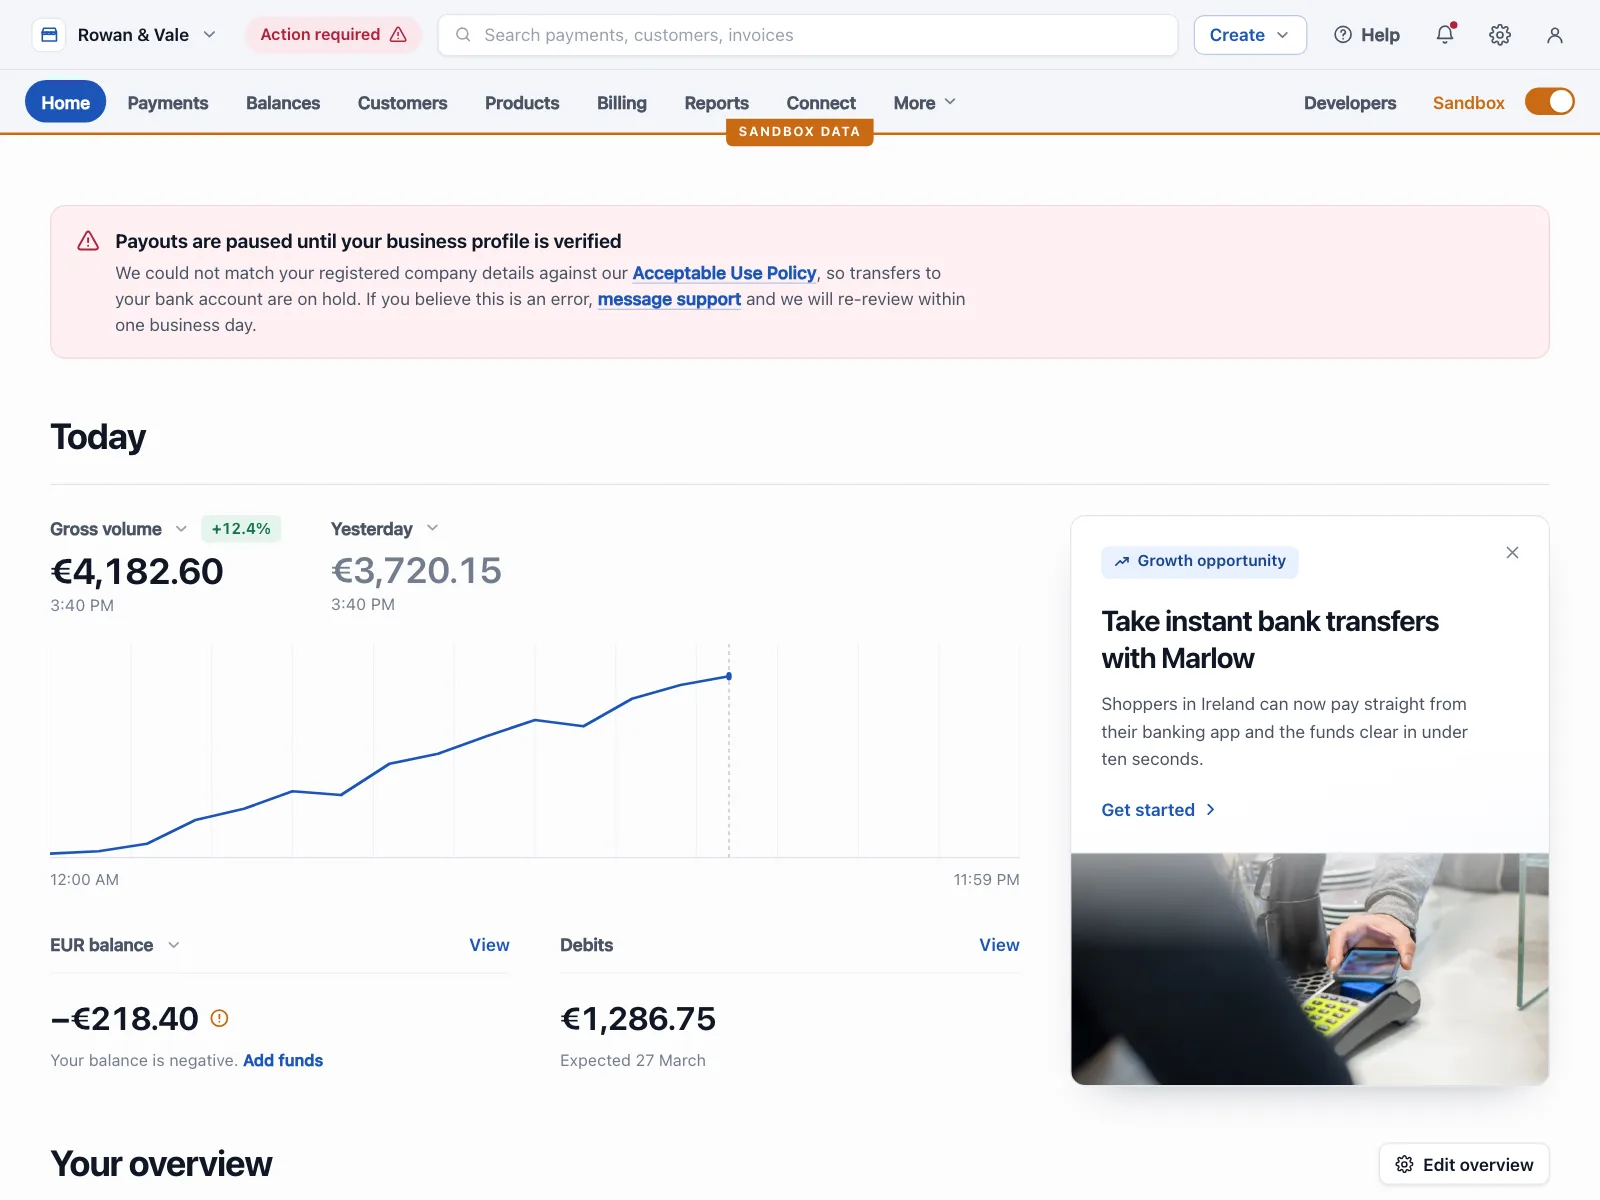Click the Take instant bank transfers heading
The width and height of the screenshot is (1600, 1200).
coord(1270,640)
